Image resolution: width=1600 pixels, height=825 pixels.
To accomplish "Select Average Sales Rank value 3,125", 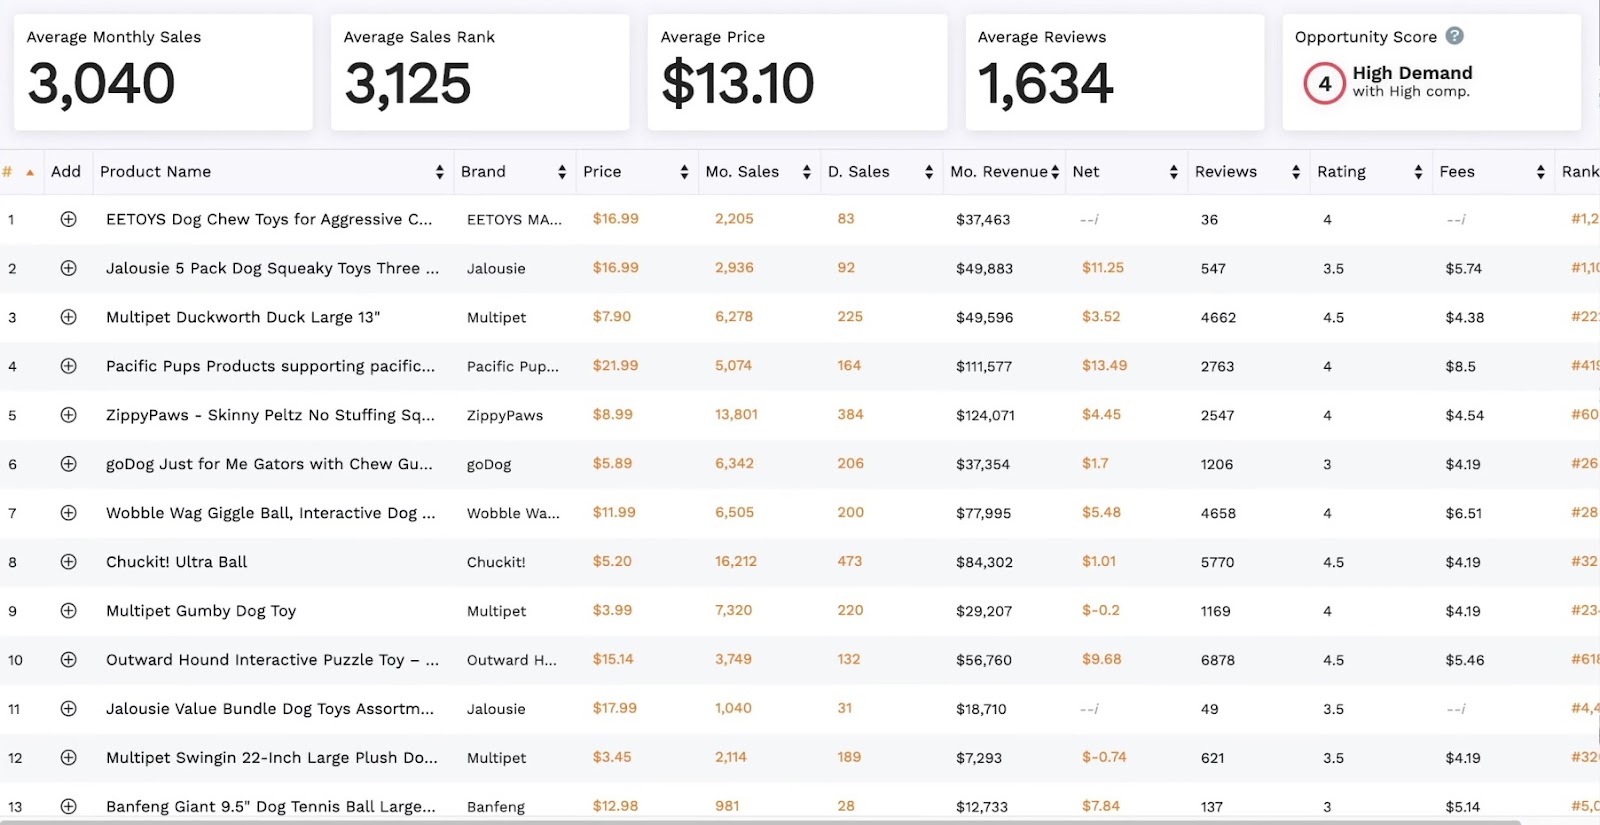I will point(407,83).
